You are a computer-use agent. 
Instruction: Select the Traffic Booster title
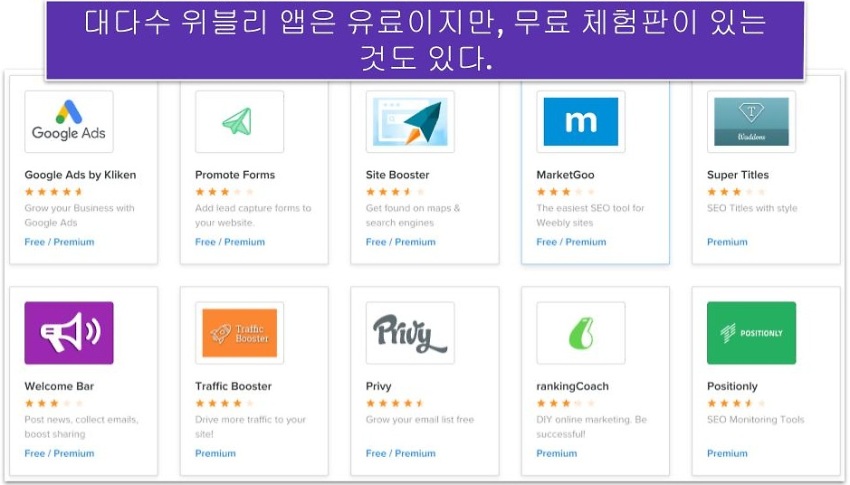pyautogui.click(x=233, y=386)
